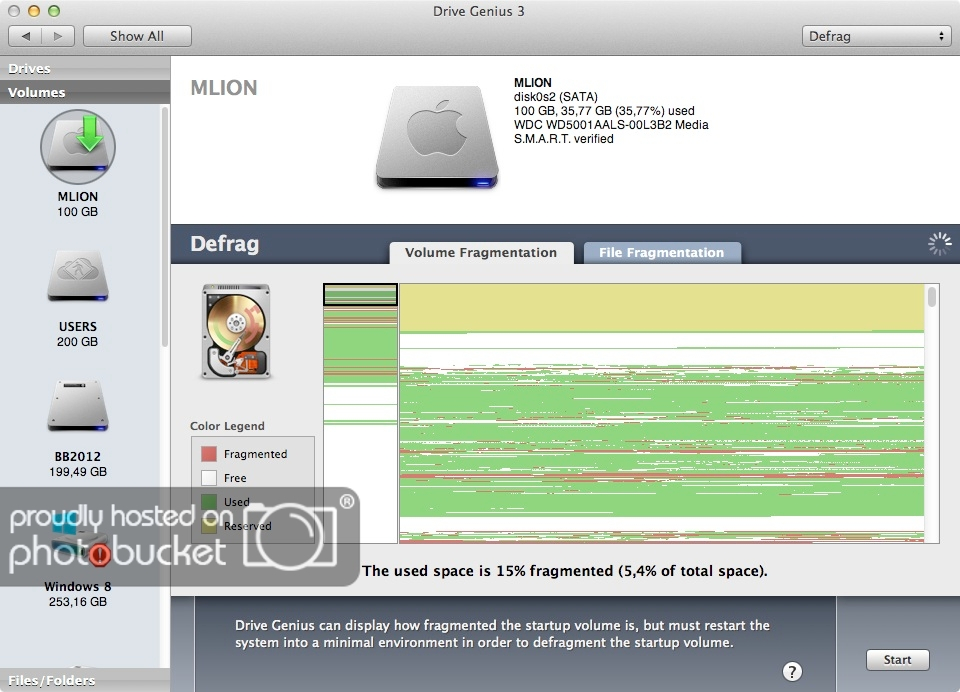Select the MLION volume icon in sidebar
The height and width of the screenshot is (692, 960).
(x=78, y=146)
